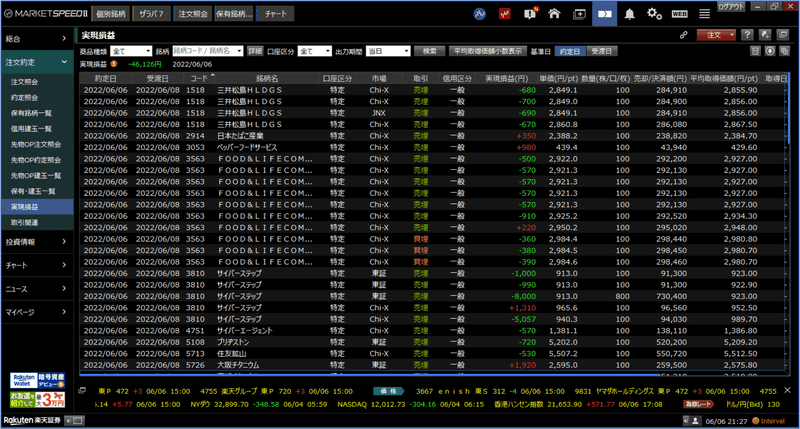Open the 商品種類 dropdown
This screenshot has width=800, height=429.
131,51
